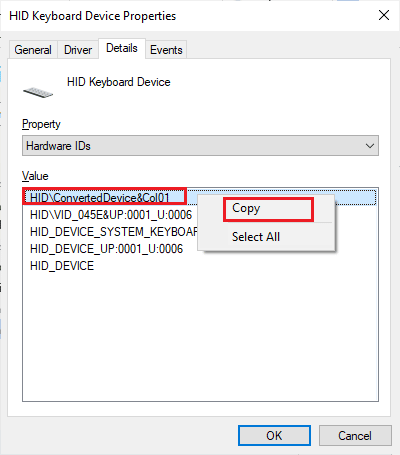The width and height of the screenshot is (400, 455).
Task: Select the HID_DEVICE_SYSTEM_KEYBOARD entry
Action: tap(114, 232)
